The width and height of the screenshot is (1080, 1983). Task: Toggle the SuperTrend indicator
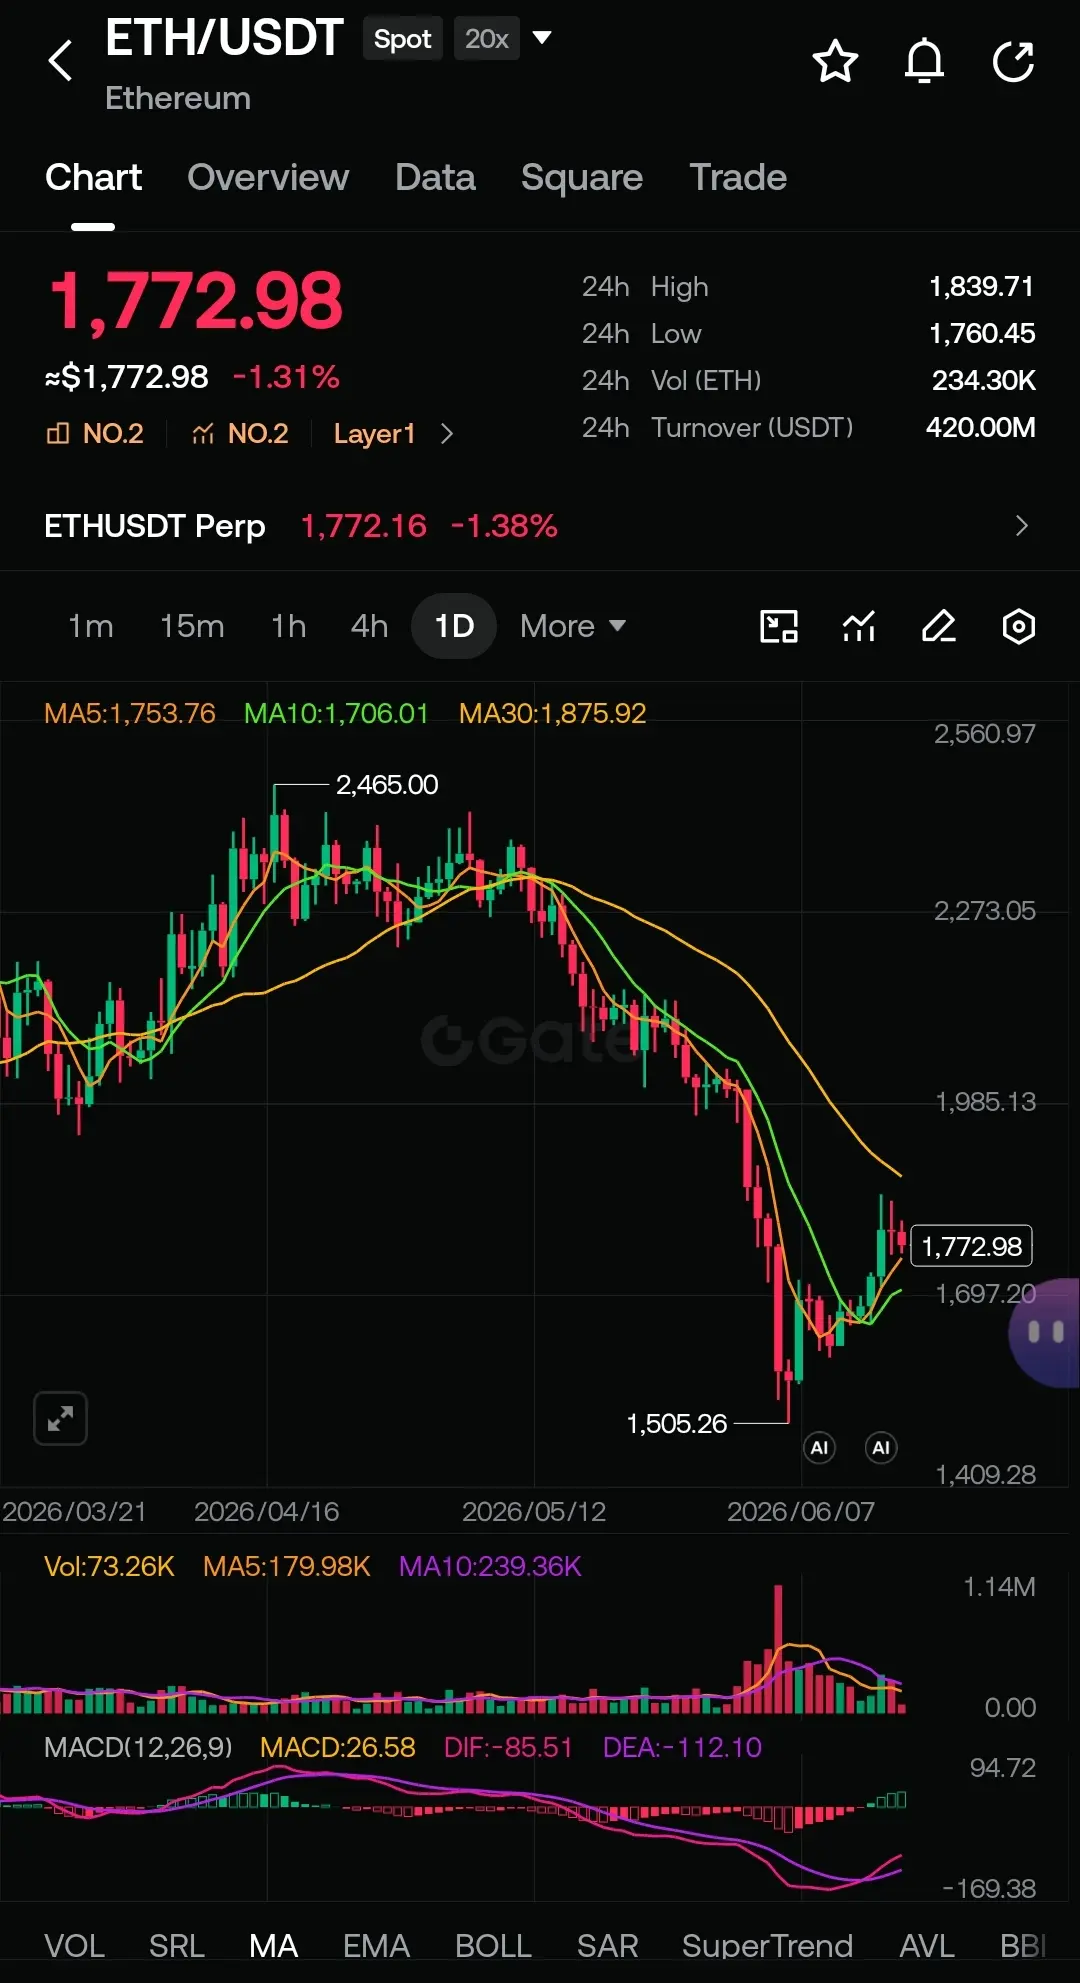pyautogui.click(x=767, y=1946)
